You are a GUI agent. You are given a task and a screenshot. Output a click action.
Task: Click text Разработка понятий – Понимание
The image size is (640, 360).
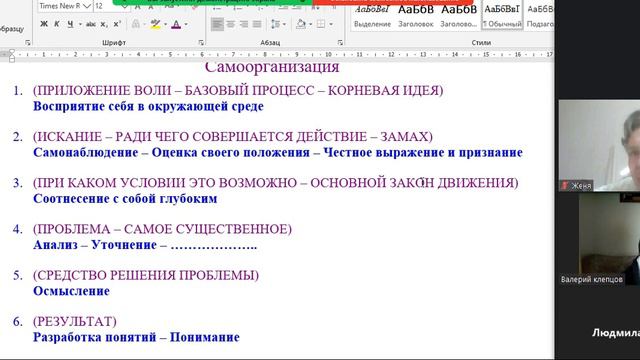pyautogui.click(x=136, y=337)
